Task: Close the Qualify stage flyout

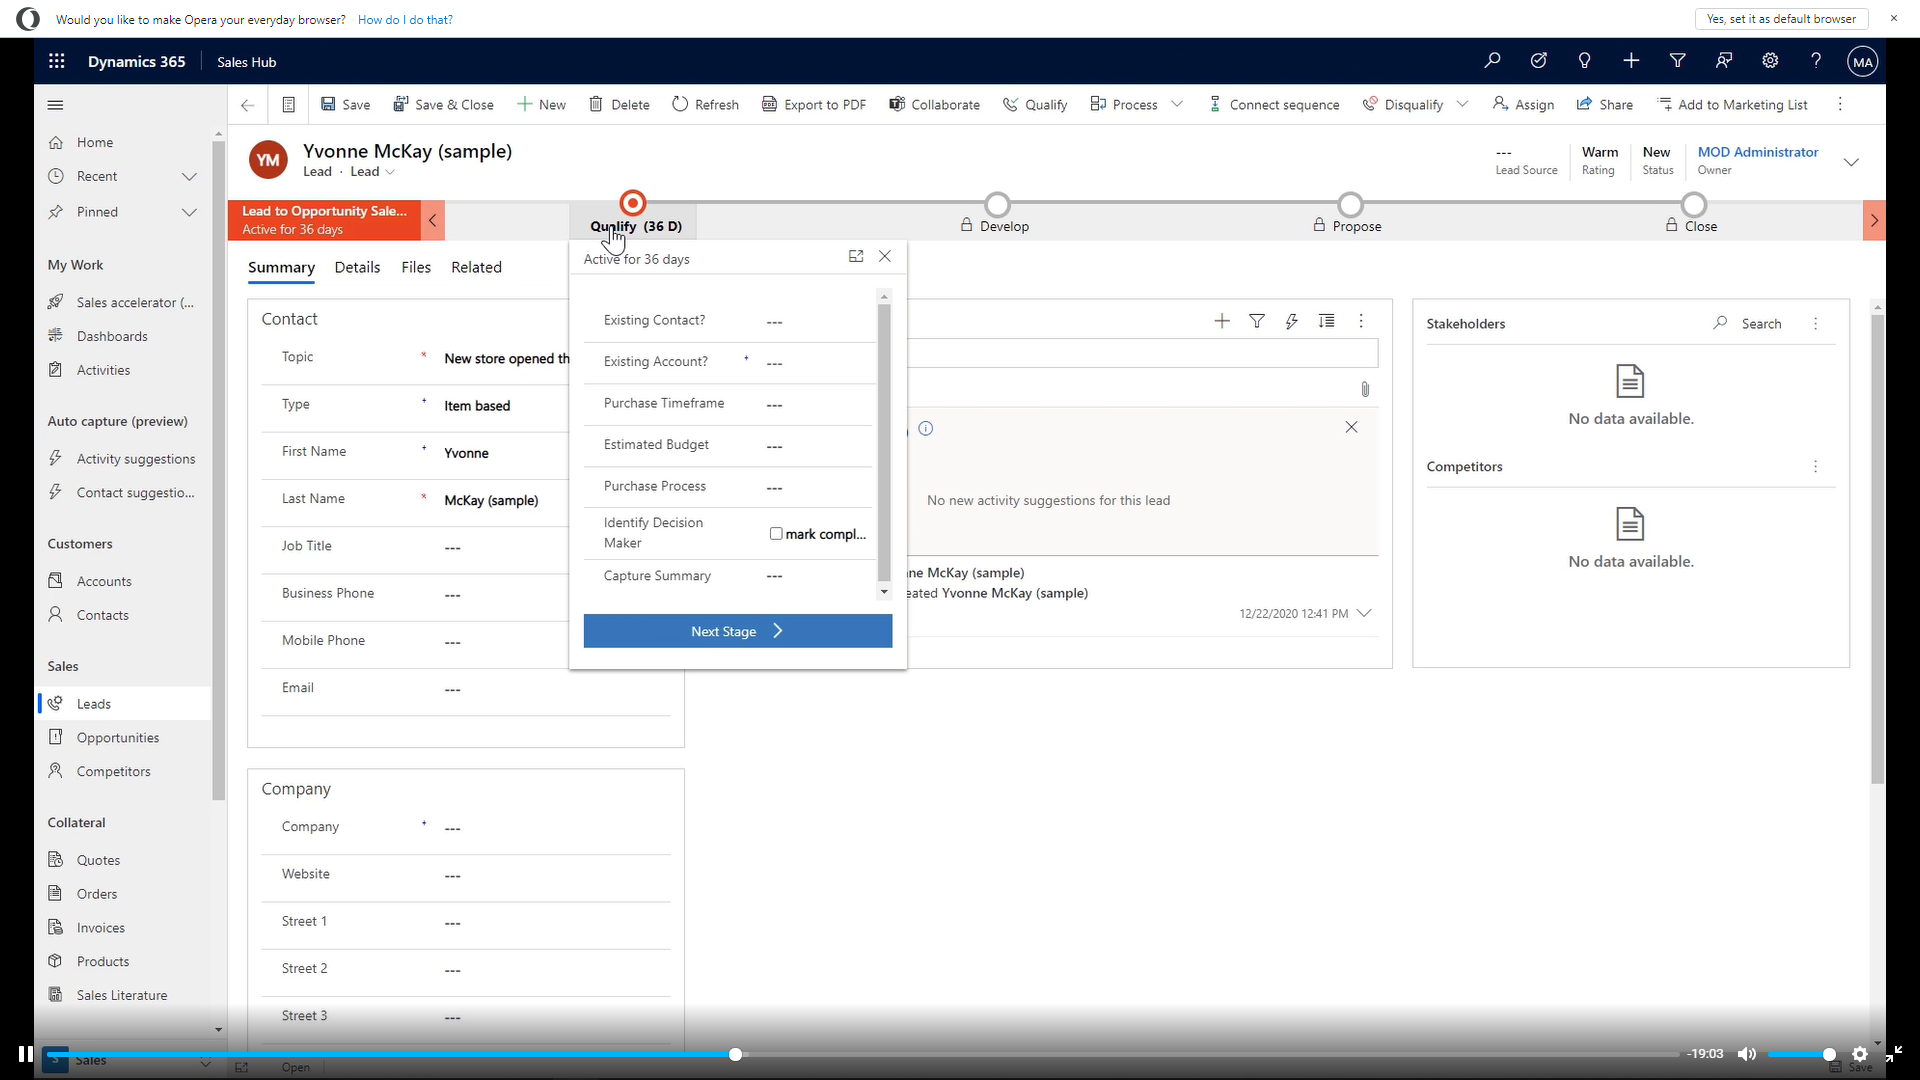Action: pos(885,257)
